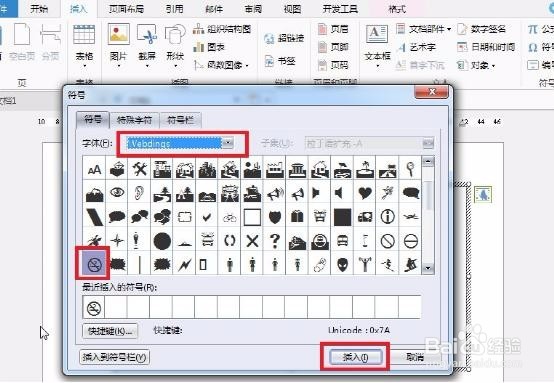Open the Shapes (形状) ribbon gallery
The height and width of the screenshot is (383, 554).
(x=175, y=46)
